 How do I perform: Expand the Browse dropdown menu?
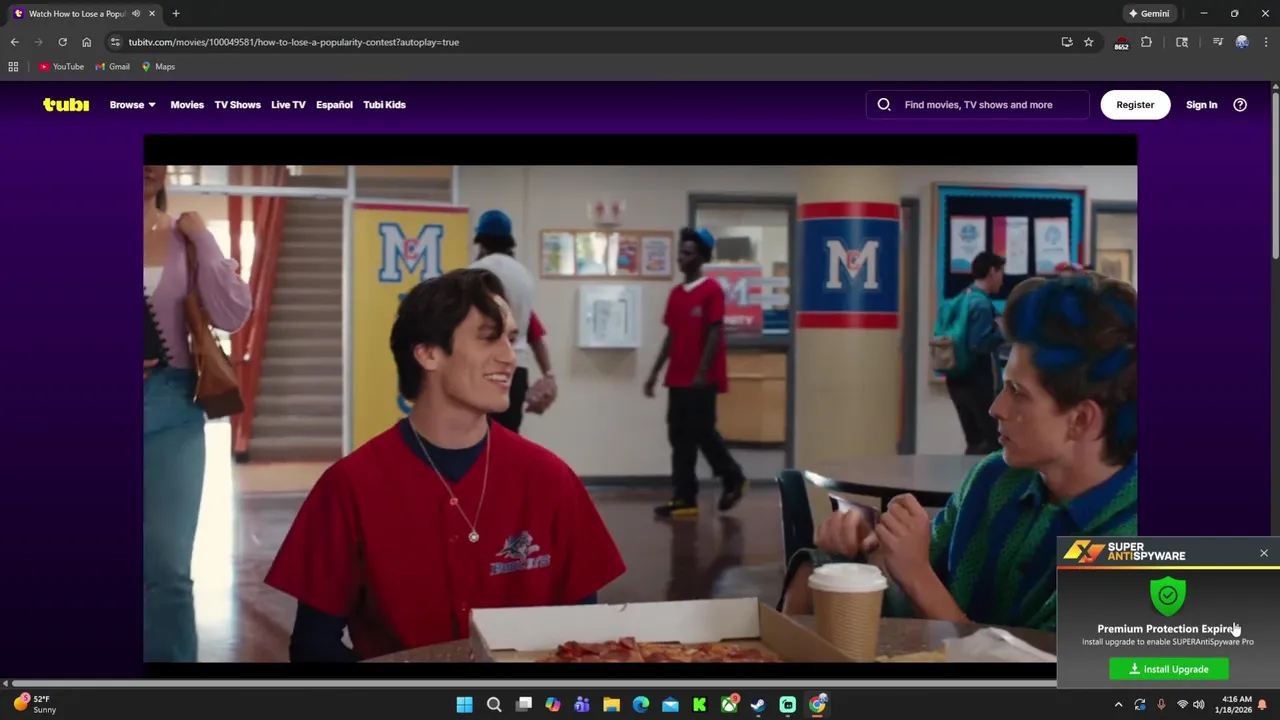pyautogui.click(x=132, y=104)
